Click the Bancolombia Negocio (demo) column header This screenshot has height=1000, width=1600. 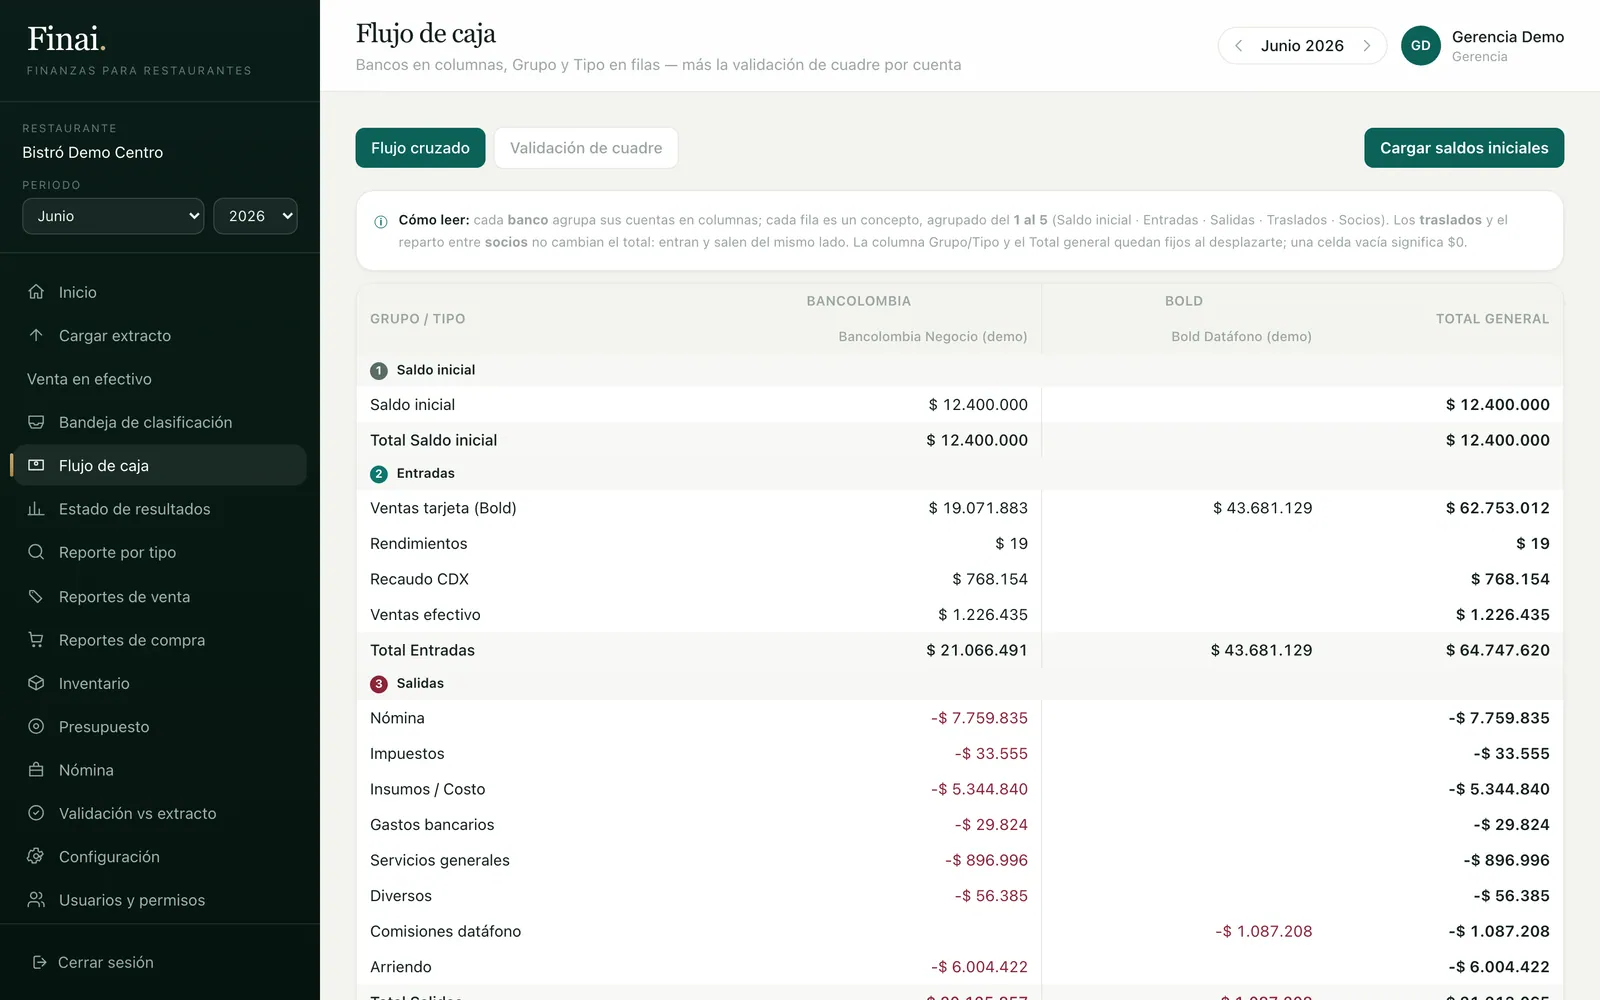(933, 337)
